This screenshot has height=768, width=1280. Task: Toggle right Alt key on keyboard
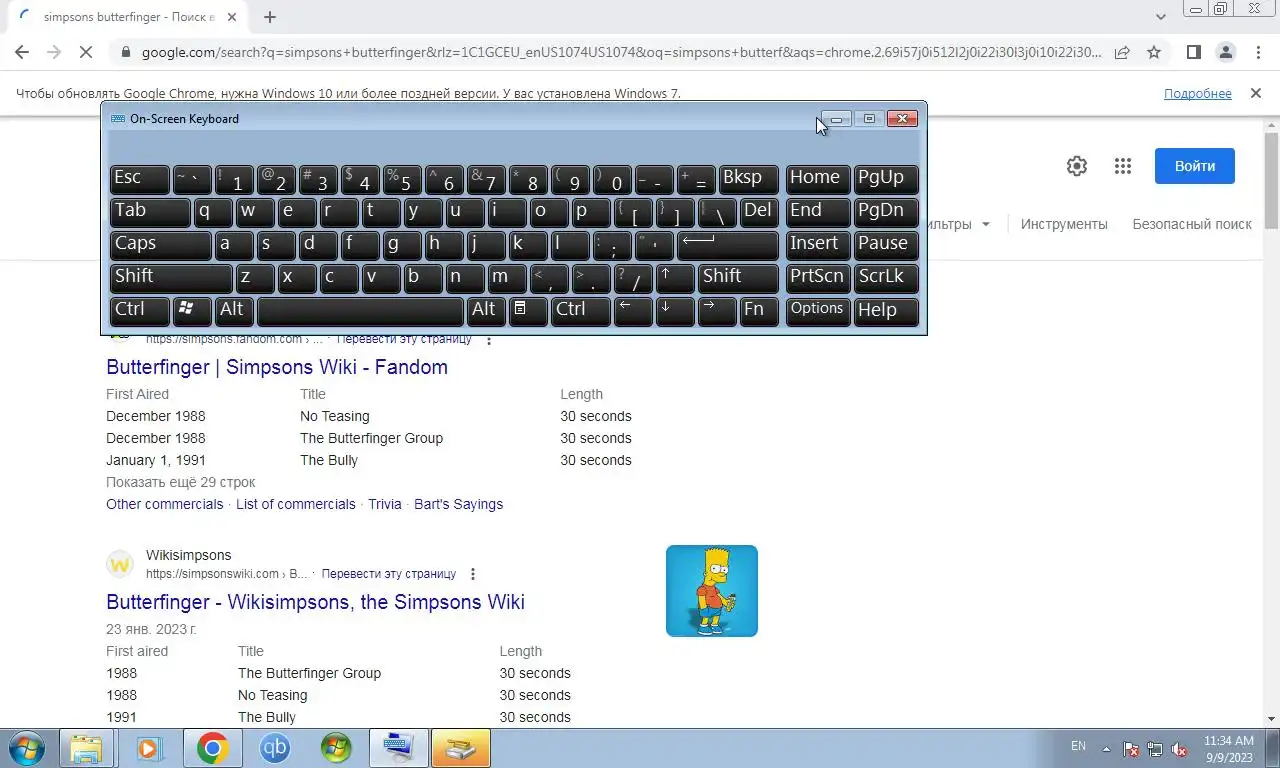pos(486,310)
